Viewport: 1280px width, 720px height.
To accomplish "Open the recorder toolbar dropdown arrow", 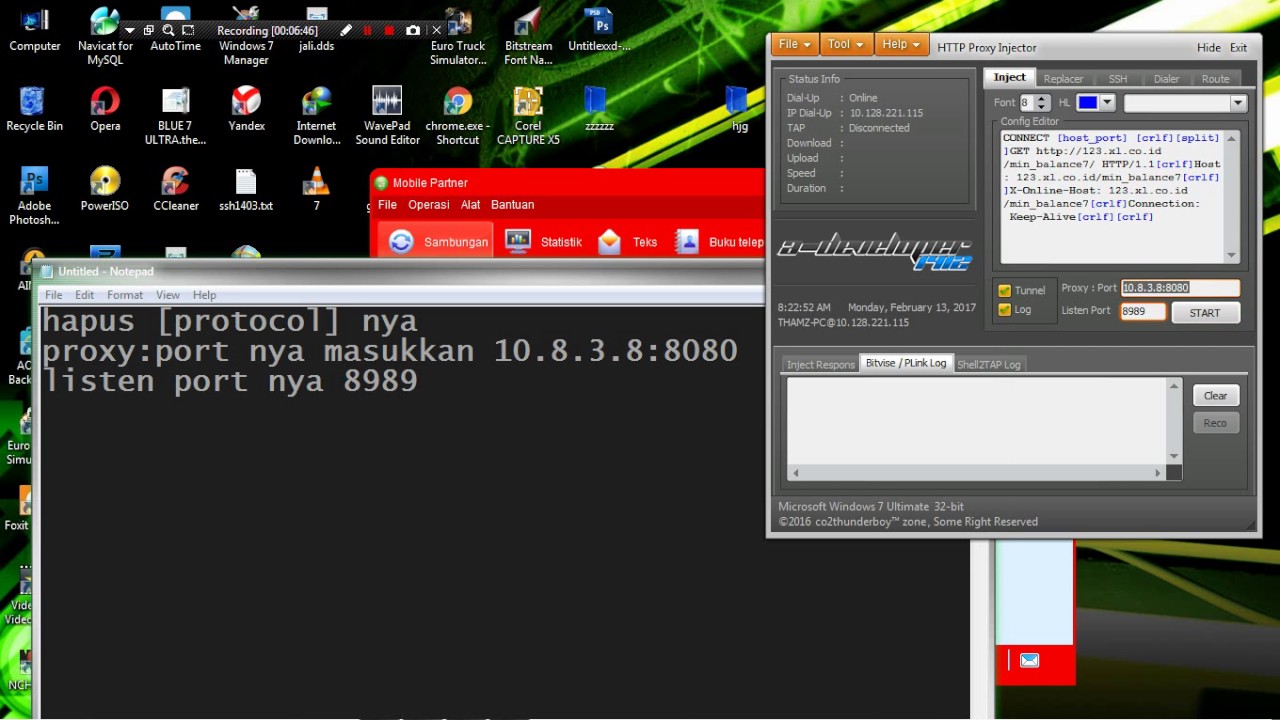I will 130,31.
